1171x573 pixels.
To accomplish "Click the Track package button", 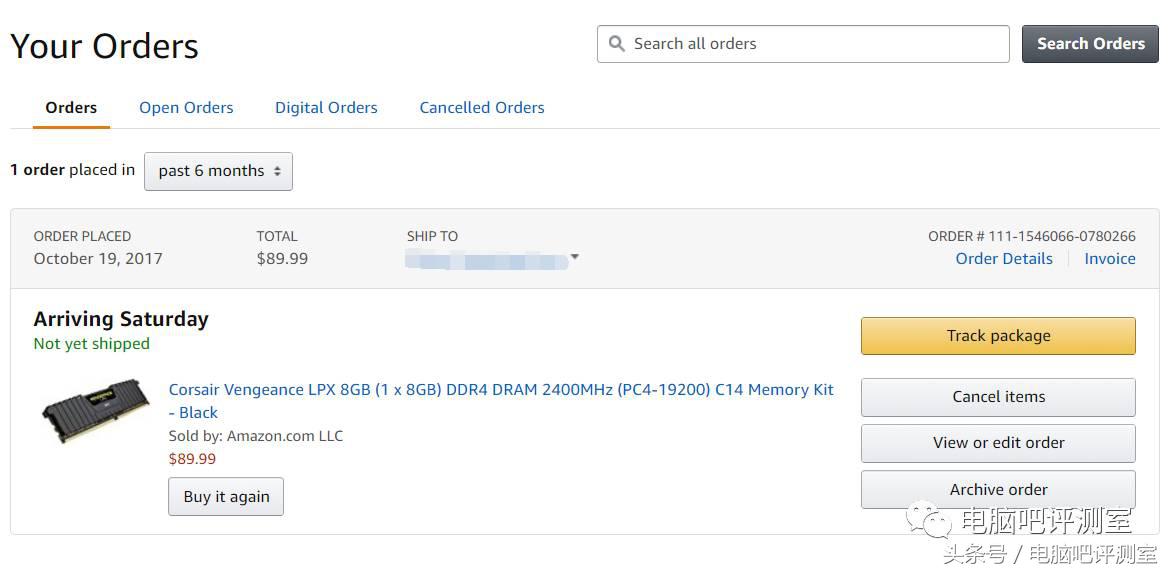I will pos(998,336).
